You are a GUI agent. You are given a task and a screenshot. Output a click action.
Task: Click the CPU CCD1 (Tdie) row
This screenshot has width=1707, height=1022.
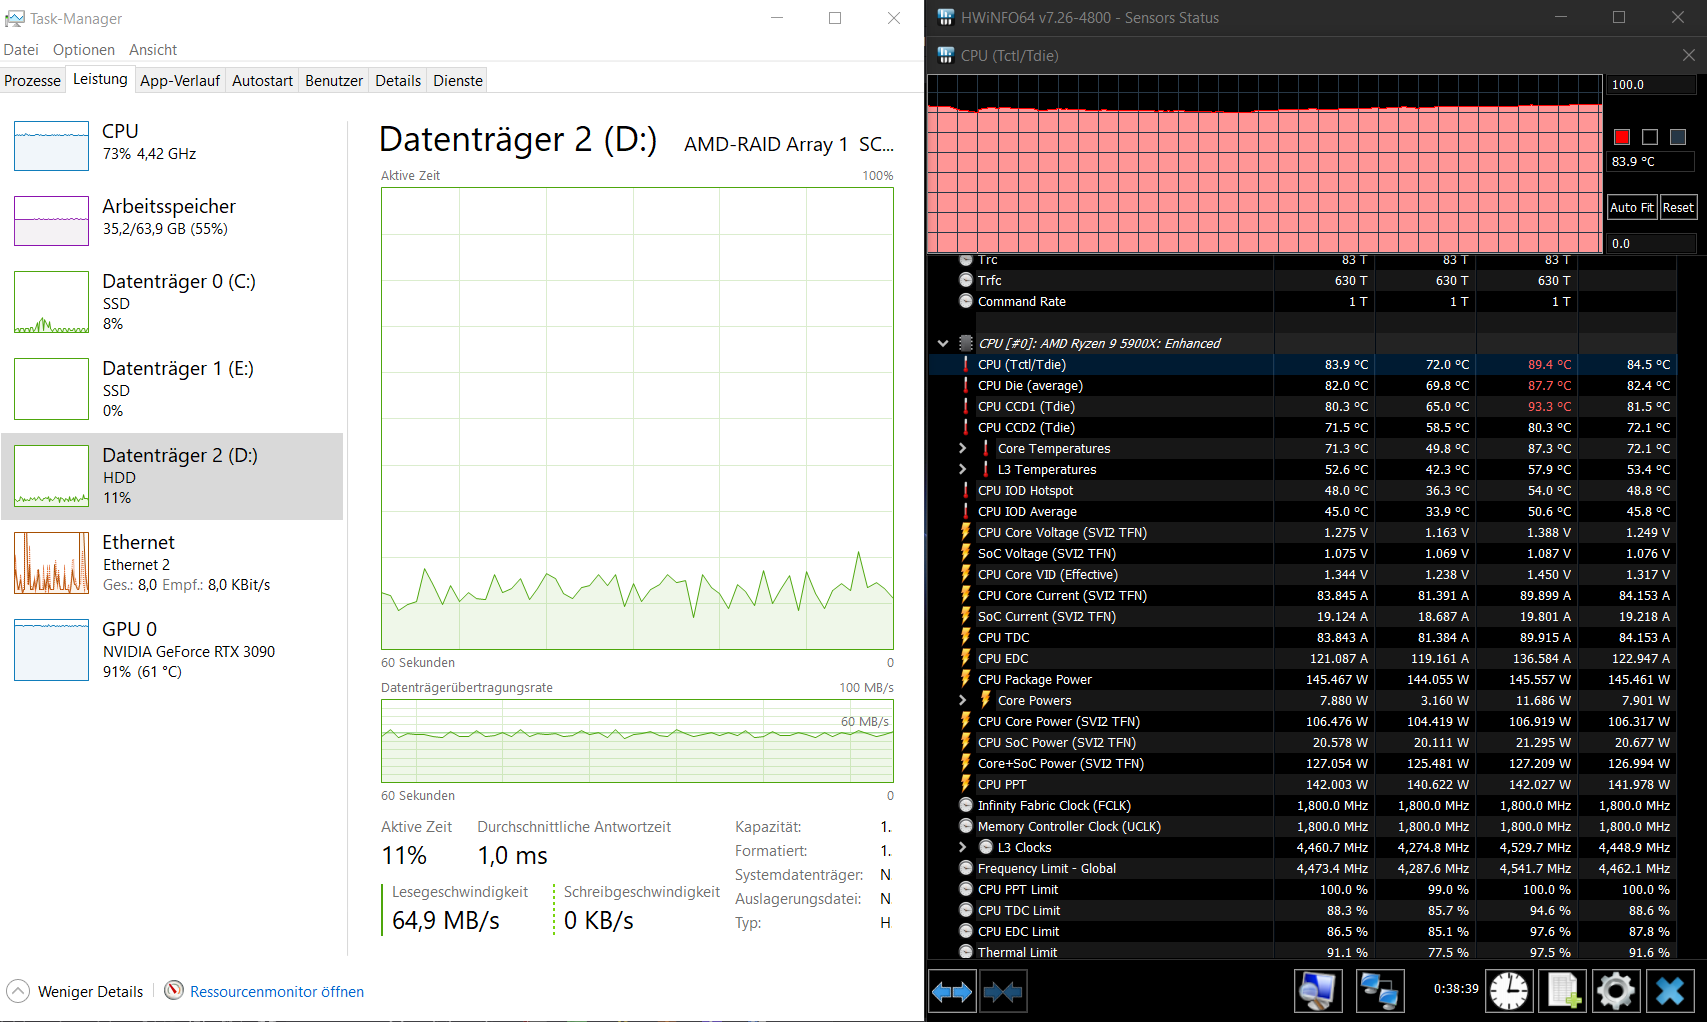[x=1302, y=406]
